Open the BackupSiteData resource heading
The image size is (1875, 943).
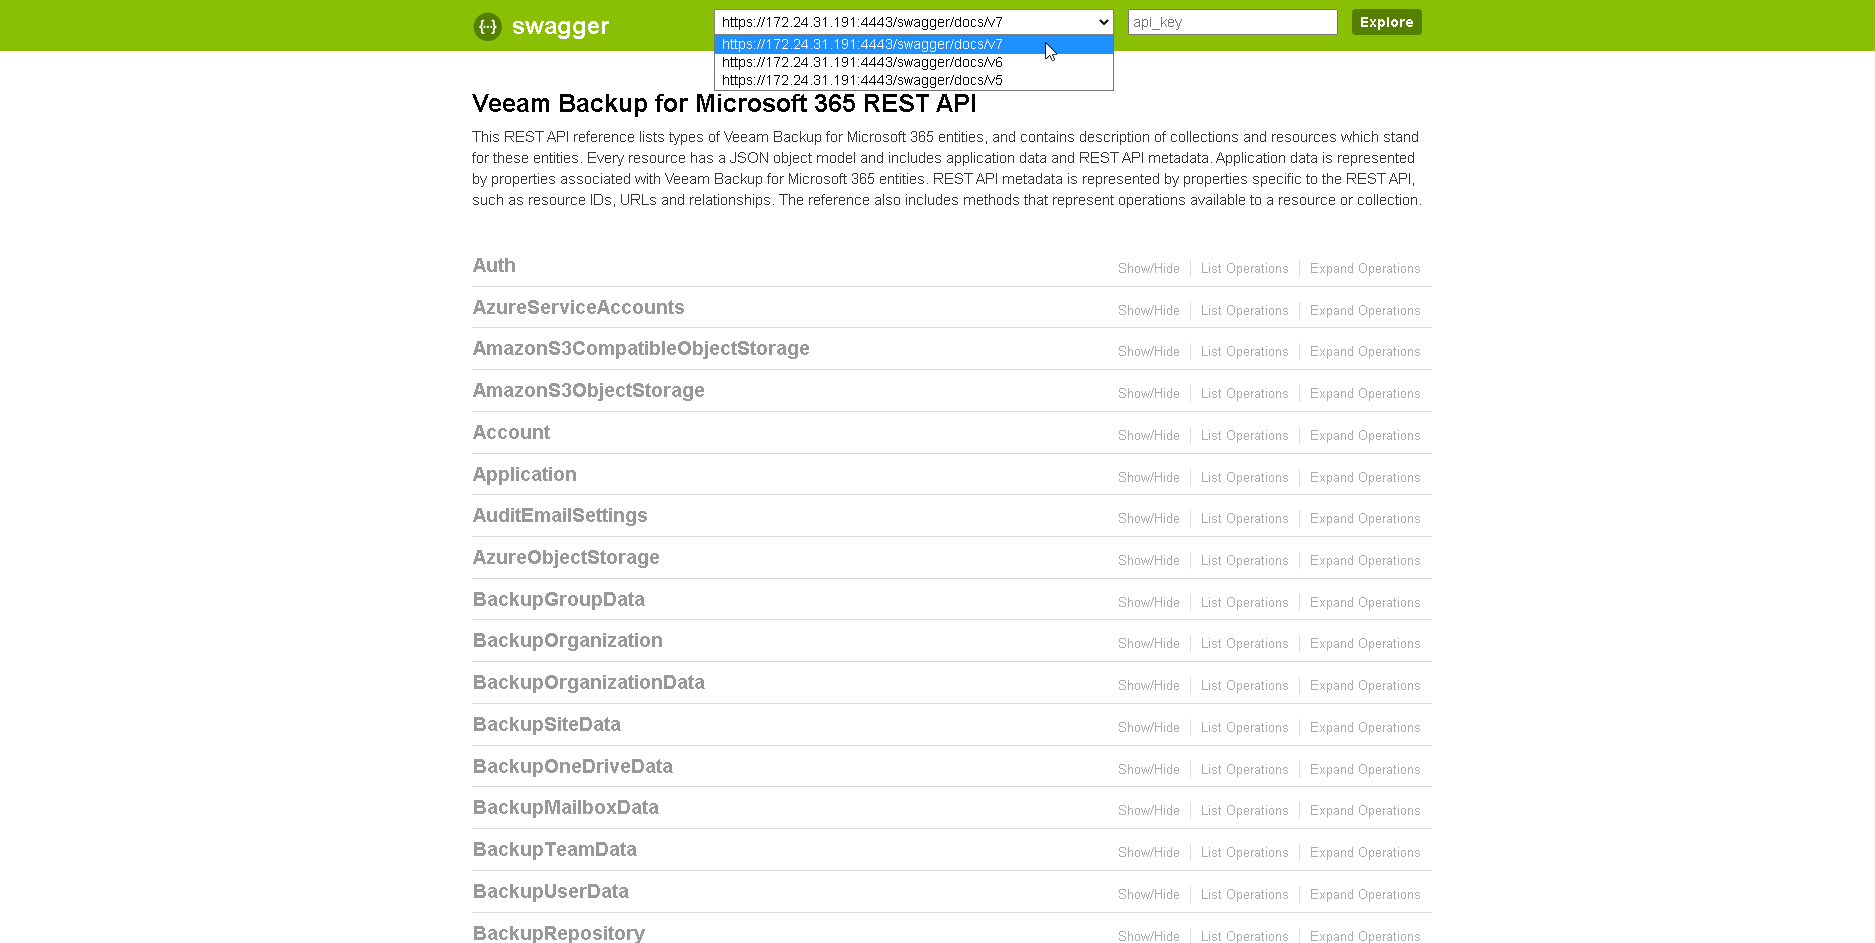tap(546, 724)
